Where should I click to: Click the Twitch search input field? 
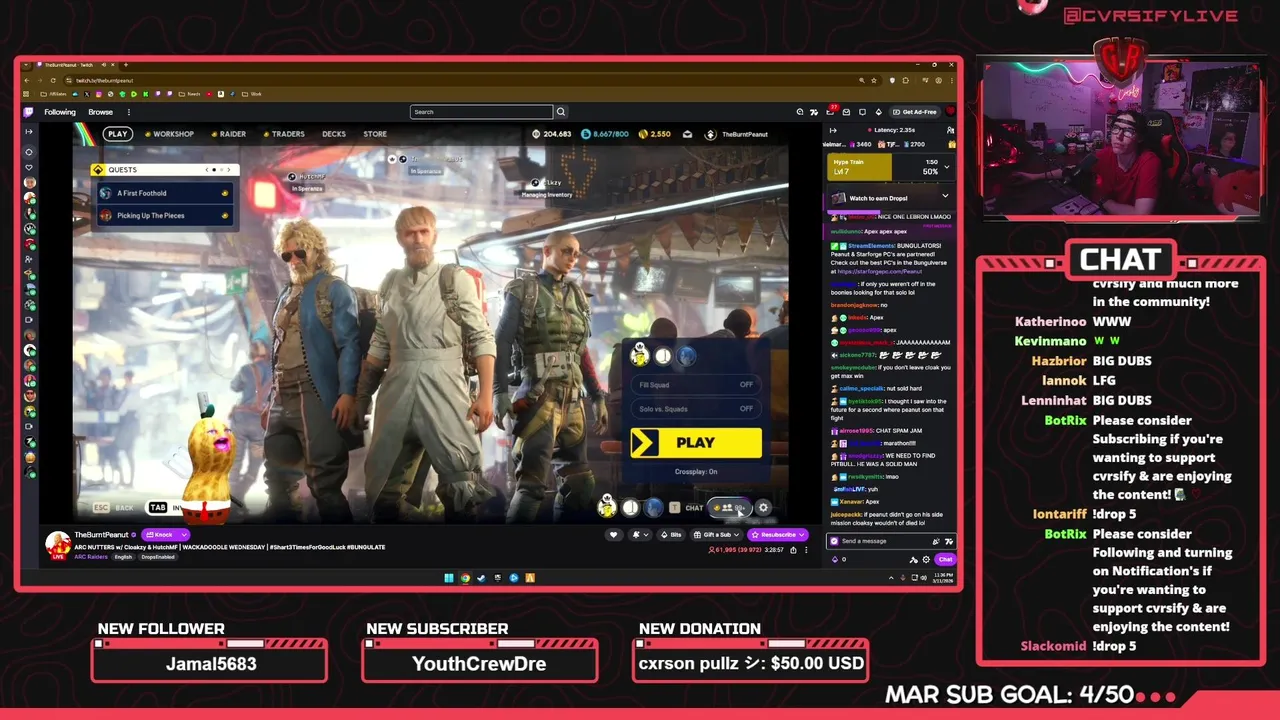point(481,112)
